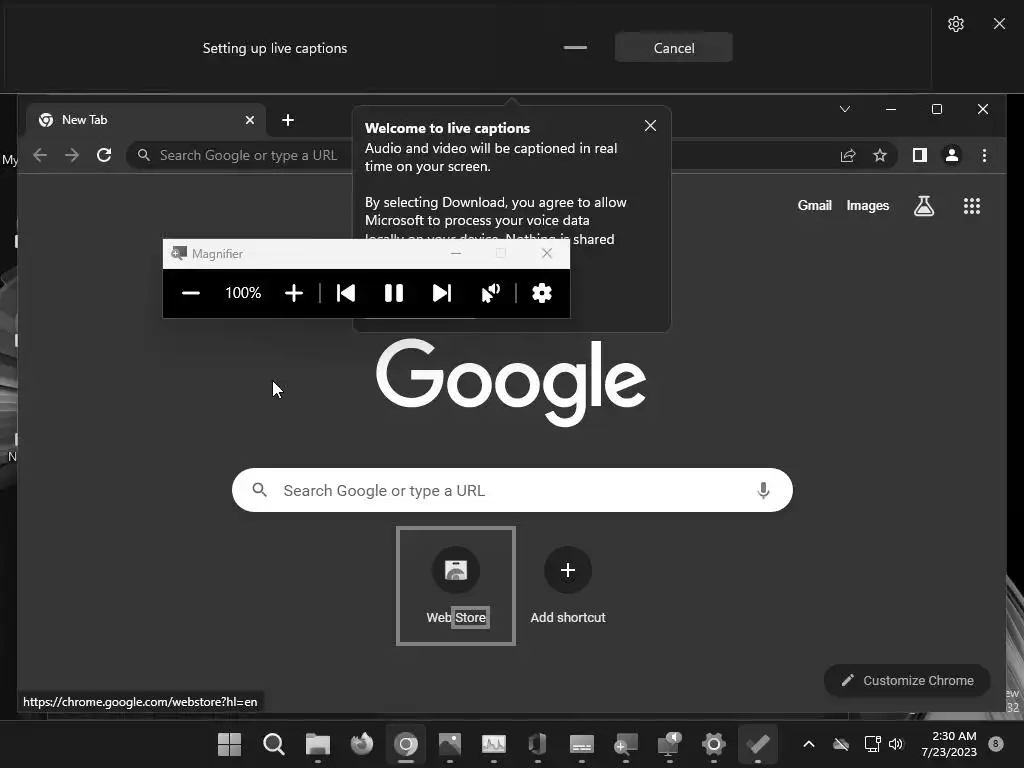The height and width of the screenshot is (768, 1024).
Task: Launch Firefox from taskbar
Action: [362, 744]
